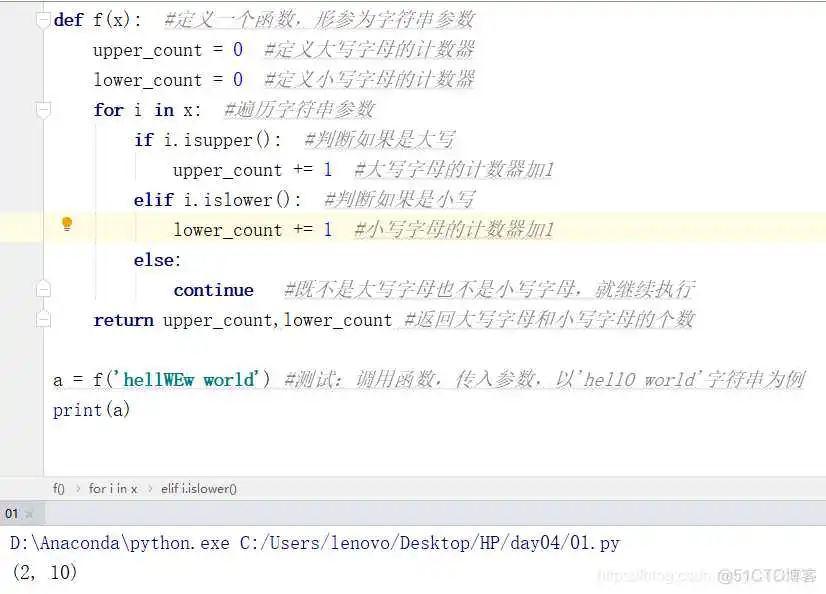This screenshot has width=826, height=594.
Task: Click 'lower_count += 1' on highlighted line
Action: 253,230
